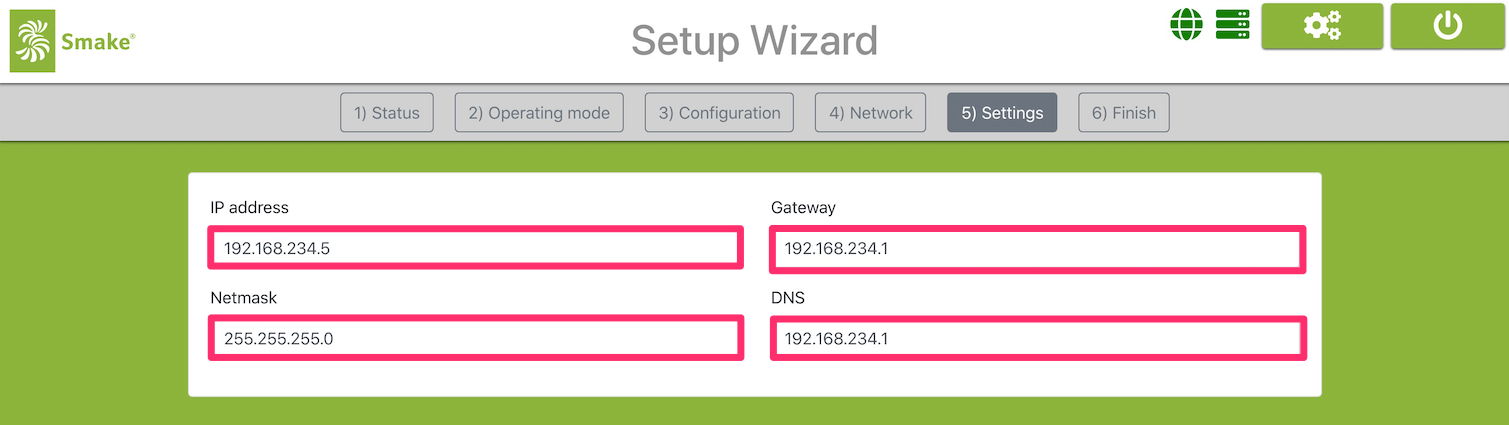This screenshot has width=1509, height=425.
Task: Click the green server stack icon
Action: 1233,25
